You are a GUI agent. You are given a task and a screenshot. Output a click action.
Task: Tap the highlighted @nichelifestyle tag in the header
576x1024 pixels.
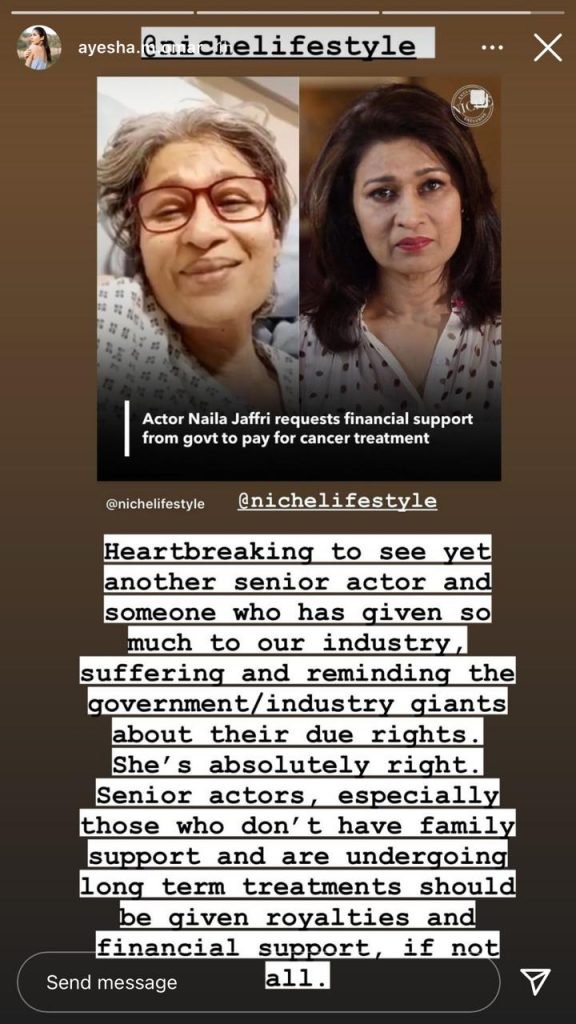pos(287,45)
